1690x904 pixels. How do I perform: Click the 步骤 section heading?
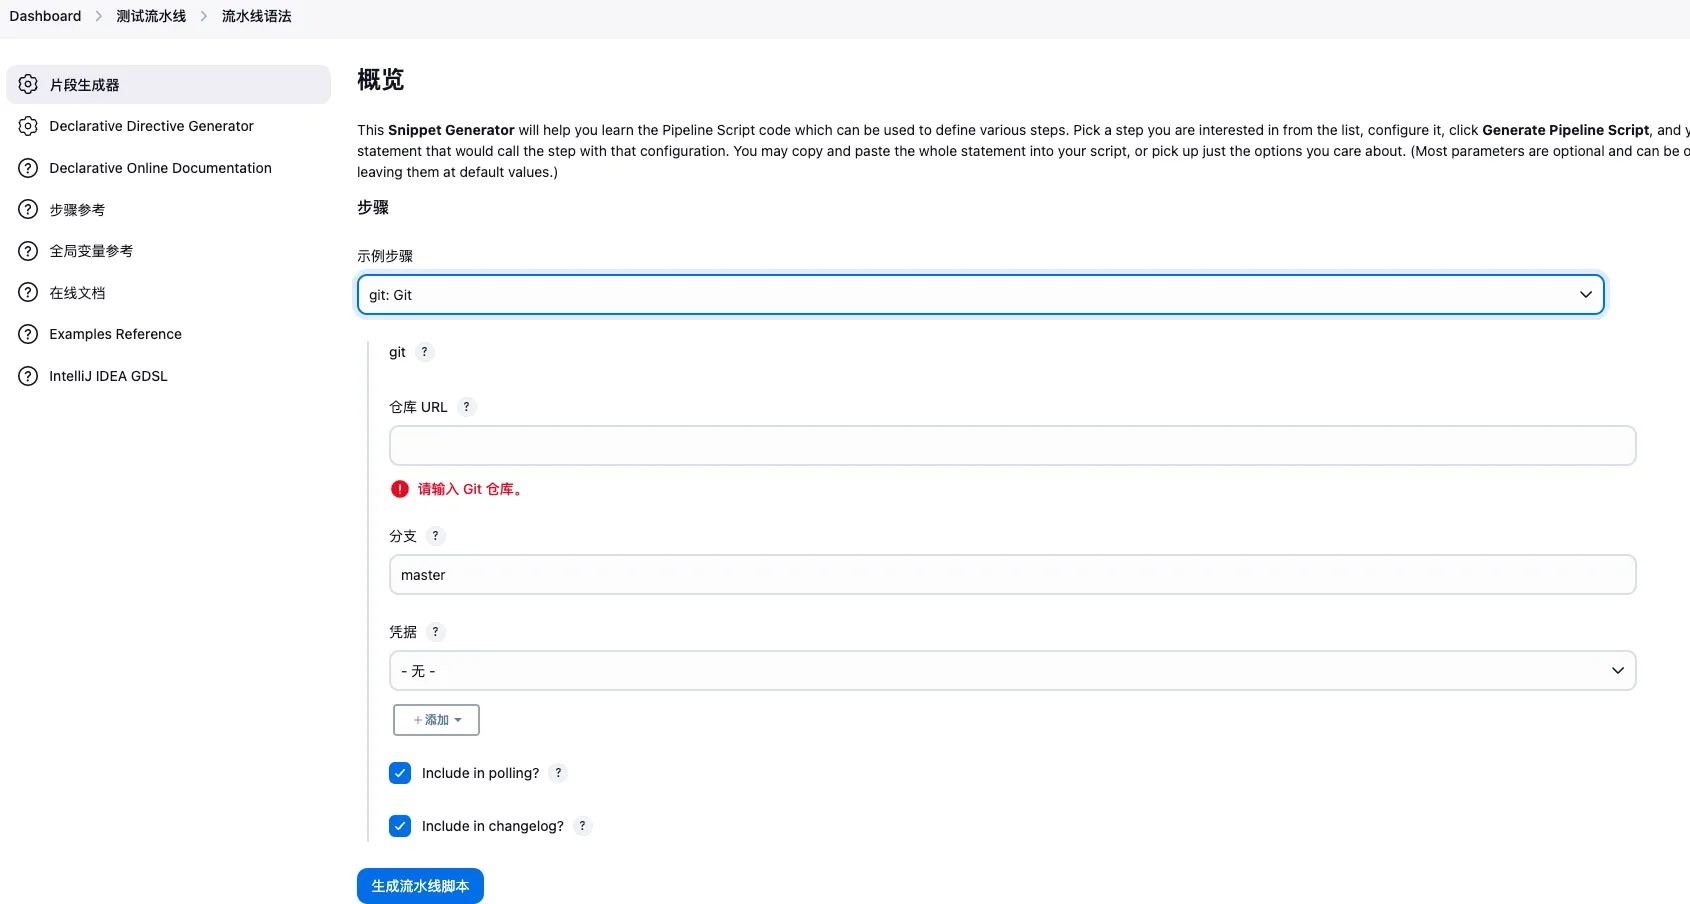click(373, 207)
